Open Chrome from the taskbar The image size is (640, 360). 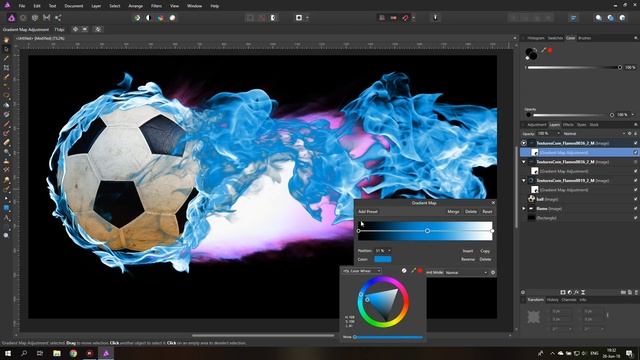[73, 353]
